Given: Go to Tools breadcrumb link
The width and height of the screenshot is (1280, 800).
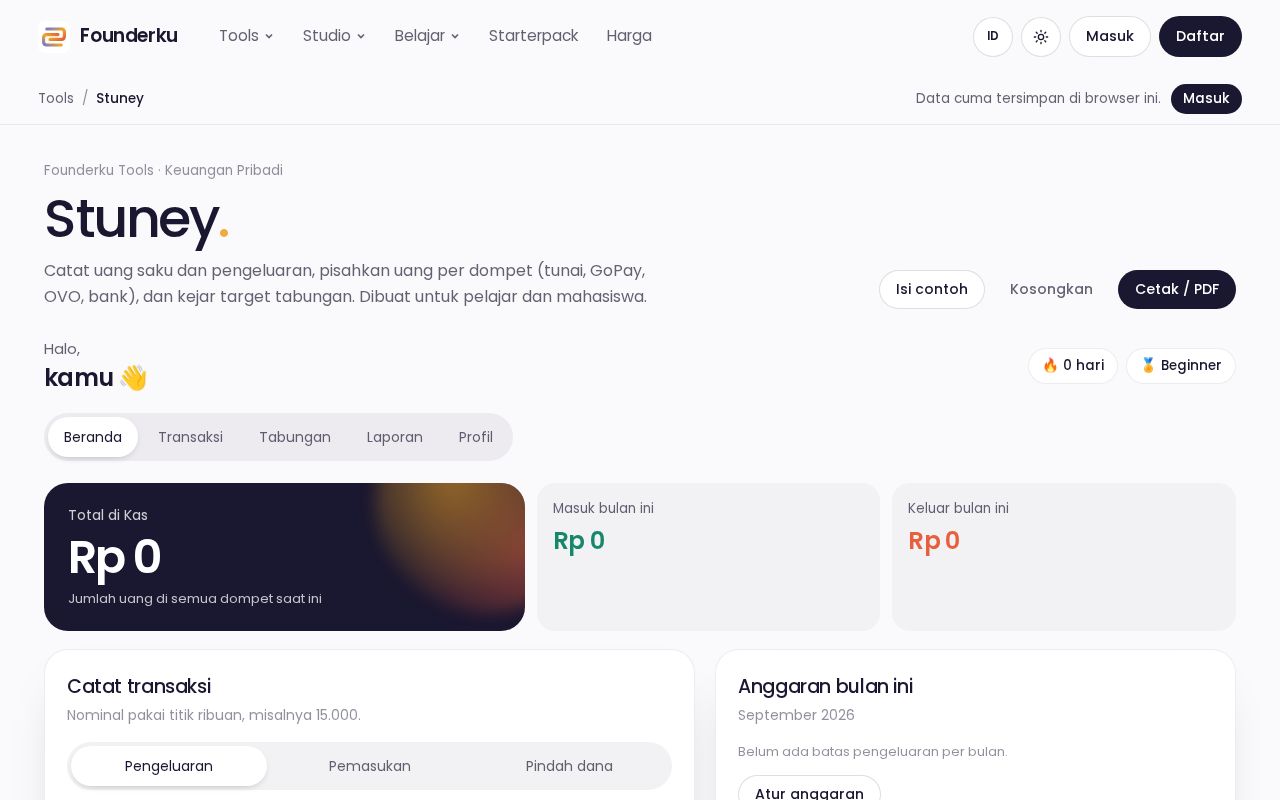Looking at the screenshot, I should [x=56, y=98].
